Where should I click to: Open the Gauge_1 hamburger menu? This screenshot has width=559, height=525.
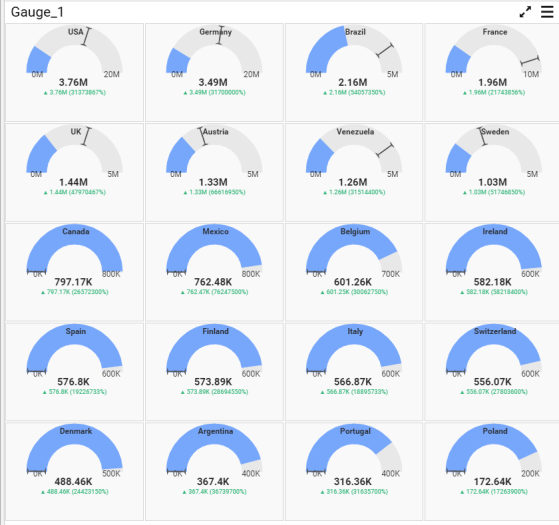click(x=547, y=12)
